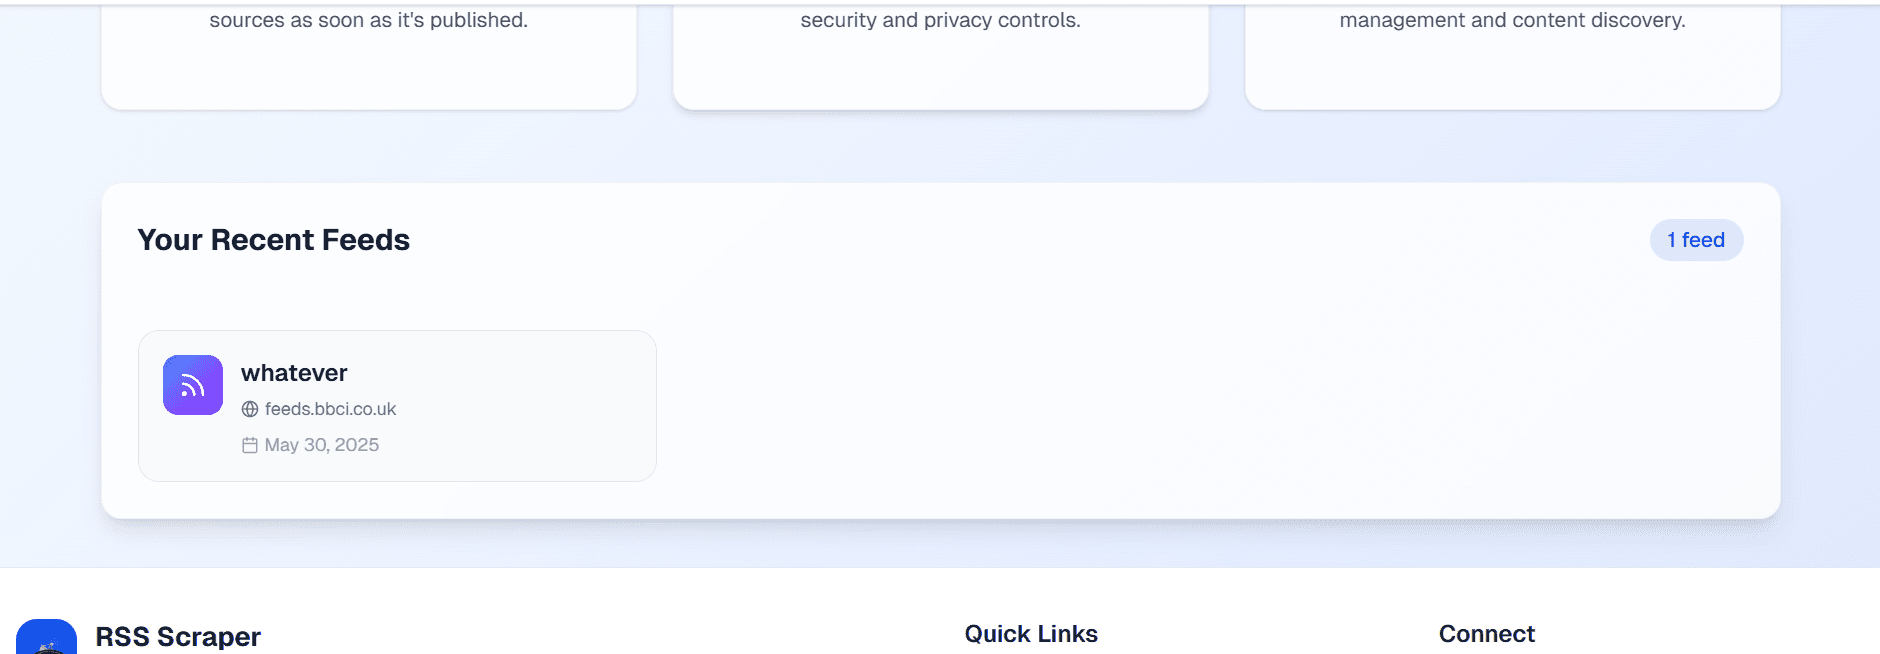The image size is (1880, 654).
Task: Click the calendar icon next to May 30, 2025
Action: (x=249, y=444)
